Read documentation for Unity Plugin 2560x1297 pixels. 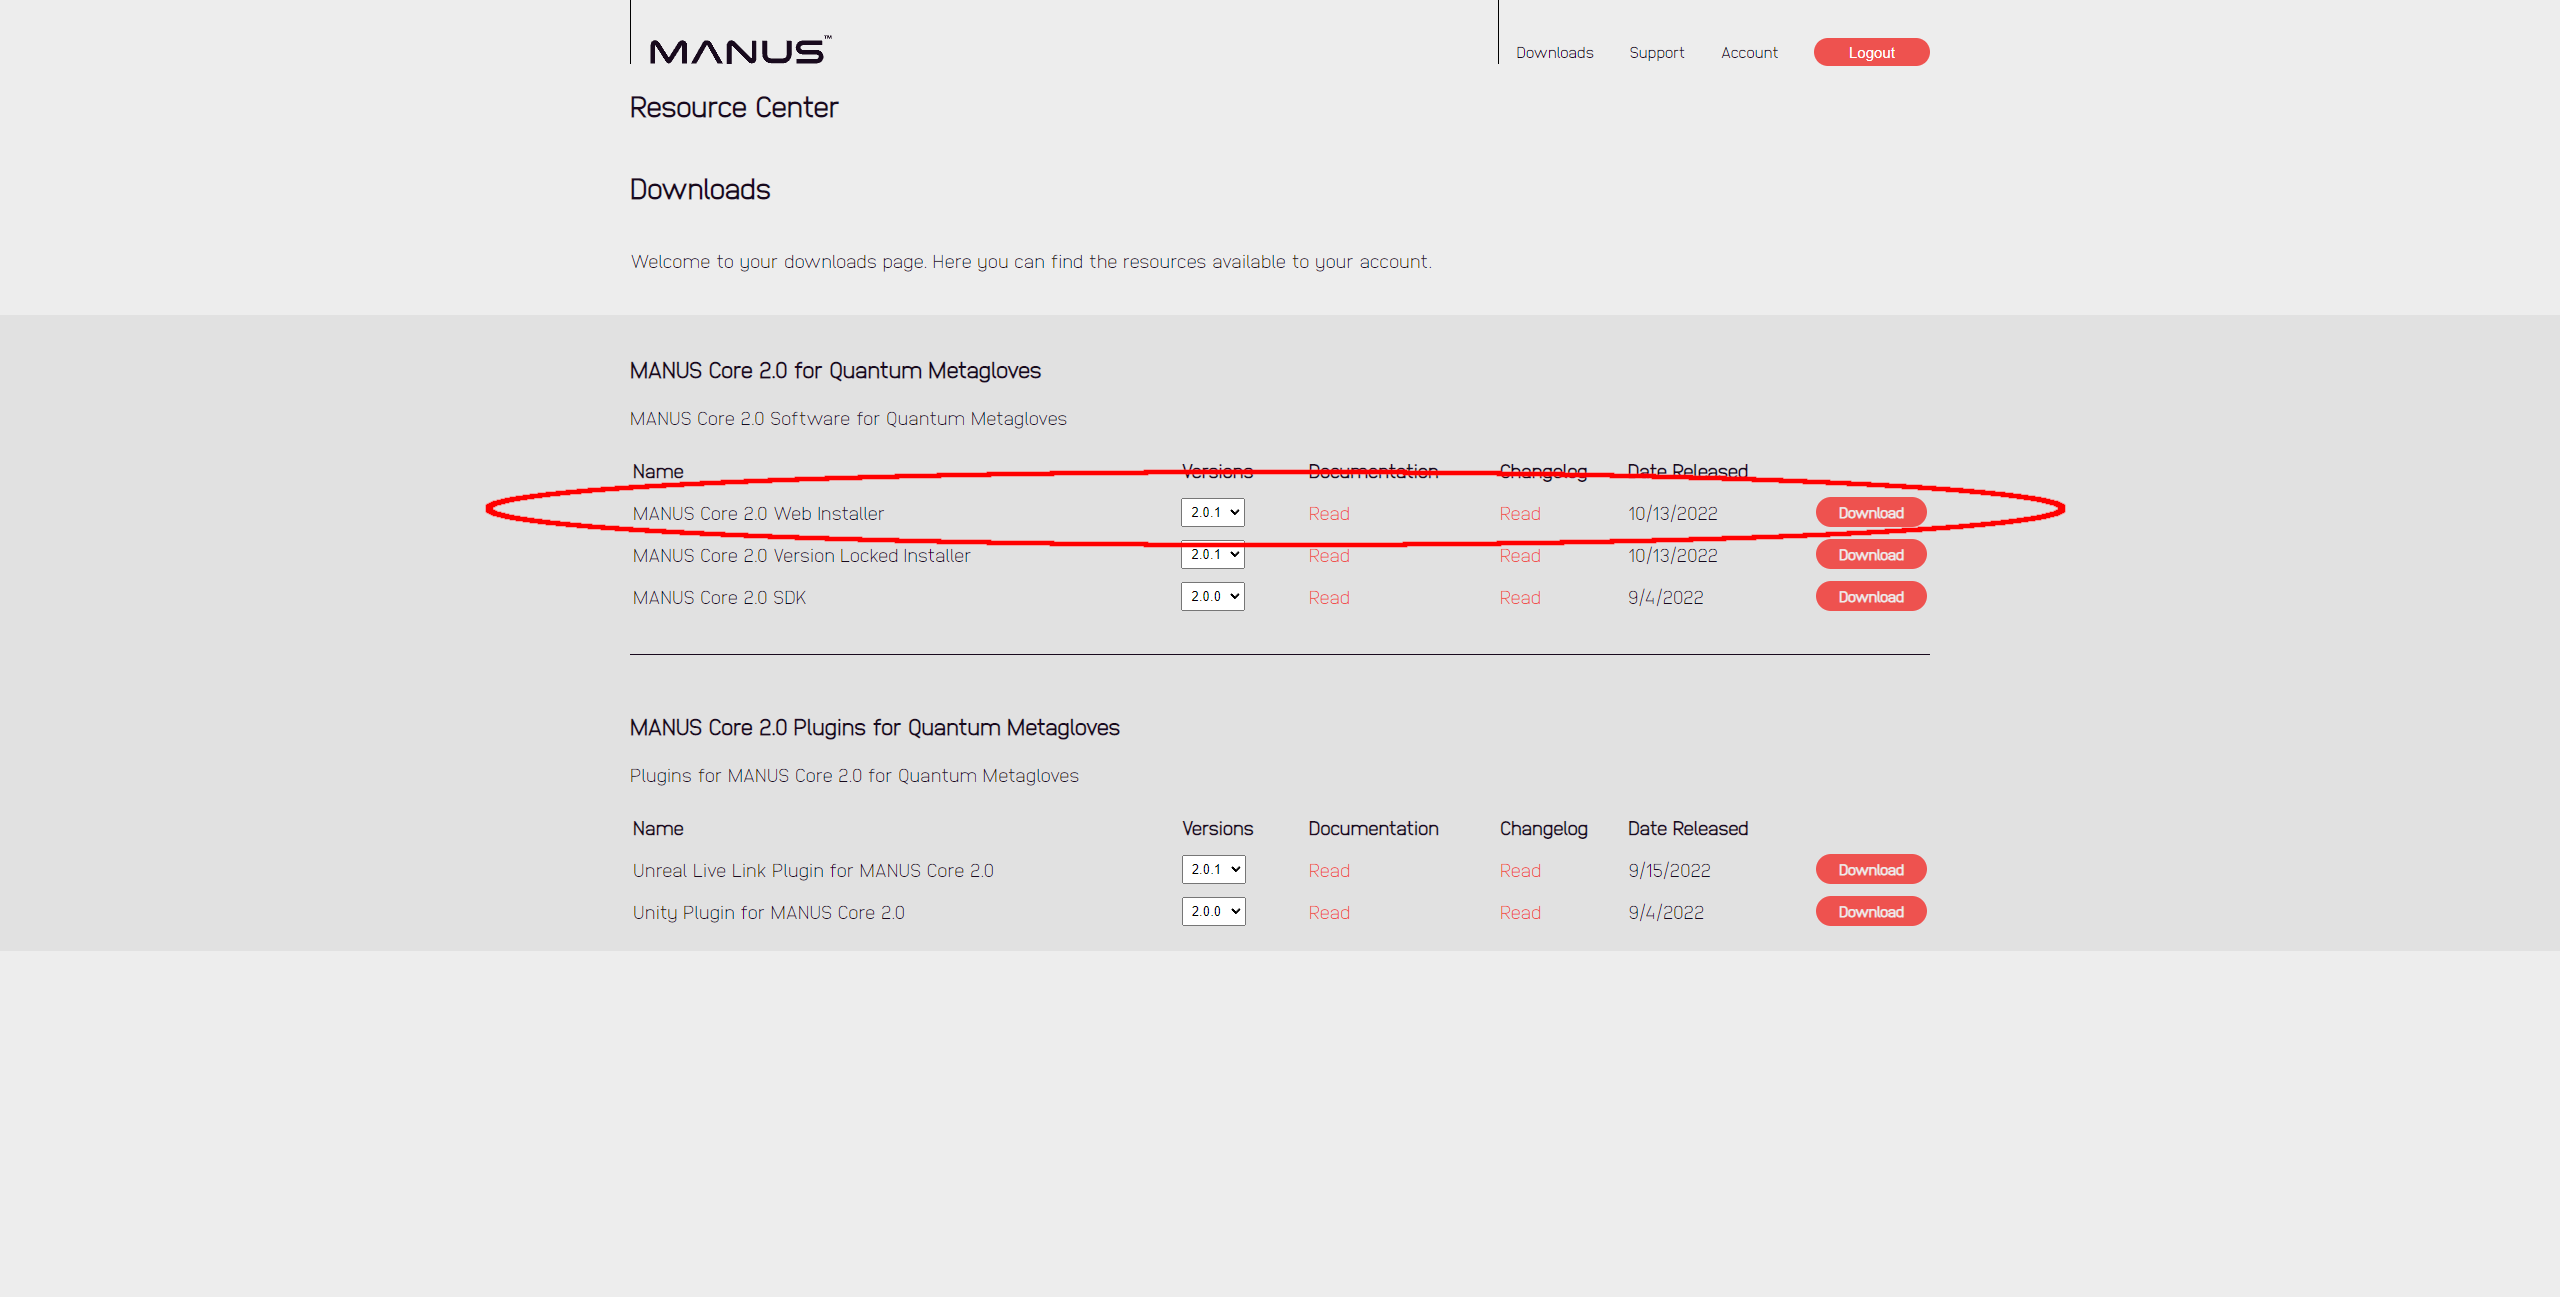(x=1328, y=912)
